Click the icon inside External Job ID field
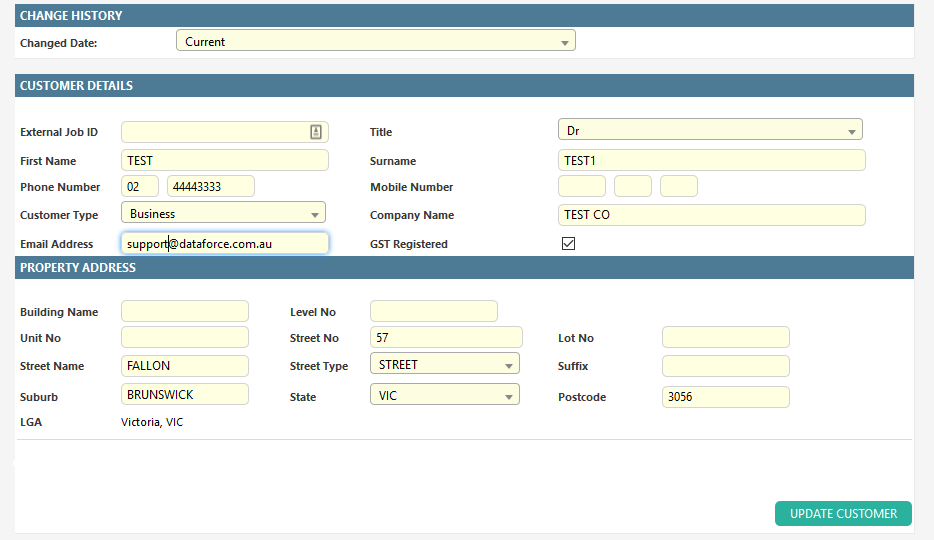 (x=315, y=132)
